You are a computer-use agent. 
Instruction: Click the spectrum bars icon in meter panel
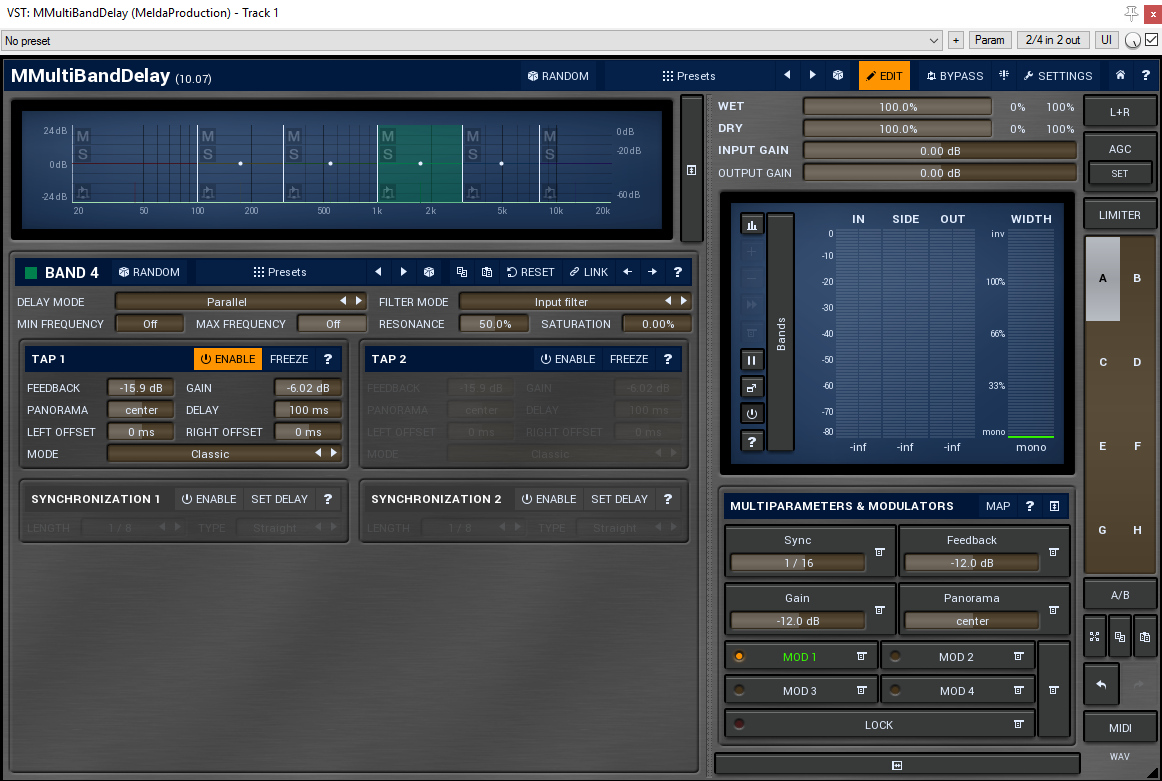coord(751,225)
